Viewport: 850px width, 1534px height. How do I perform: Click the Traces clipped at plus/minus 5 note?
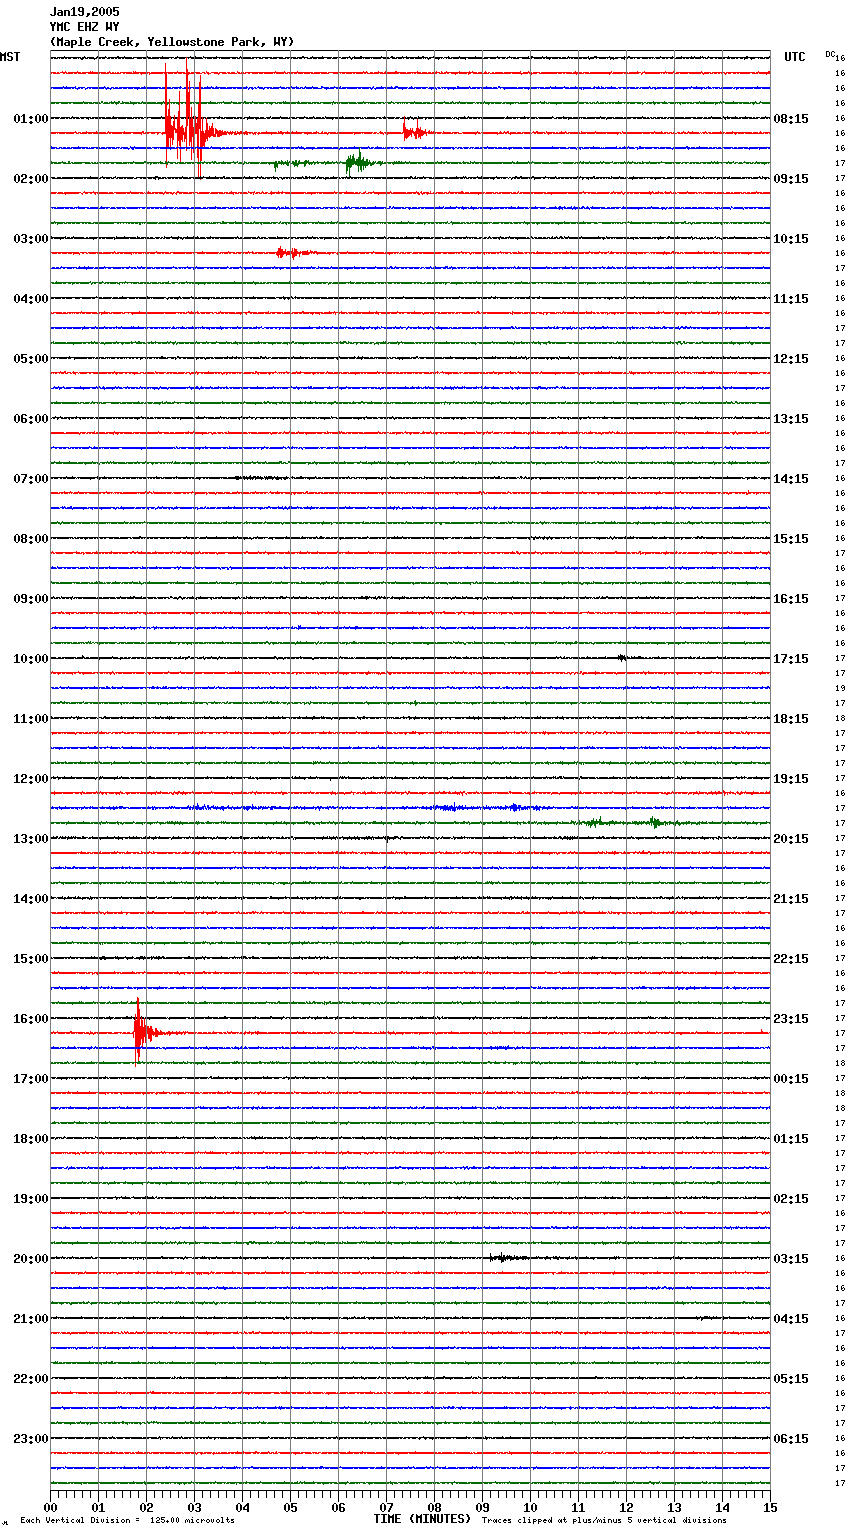(604, 1520)
